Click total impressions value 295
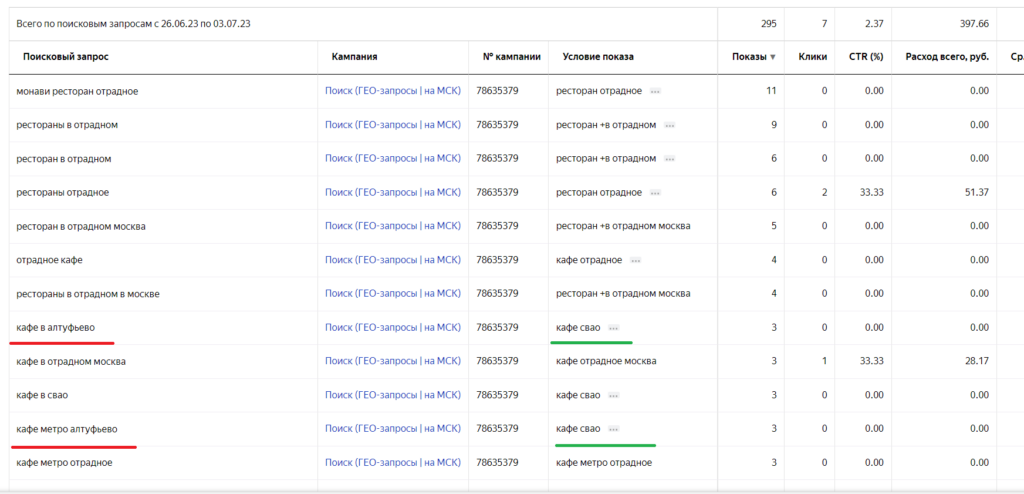Image resolution: width=1024 pixels, height=494 pixels. [769, 24]
